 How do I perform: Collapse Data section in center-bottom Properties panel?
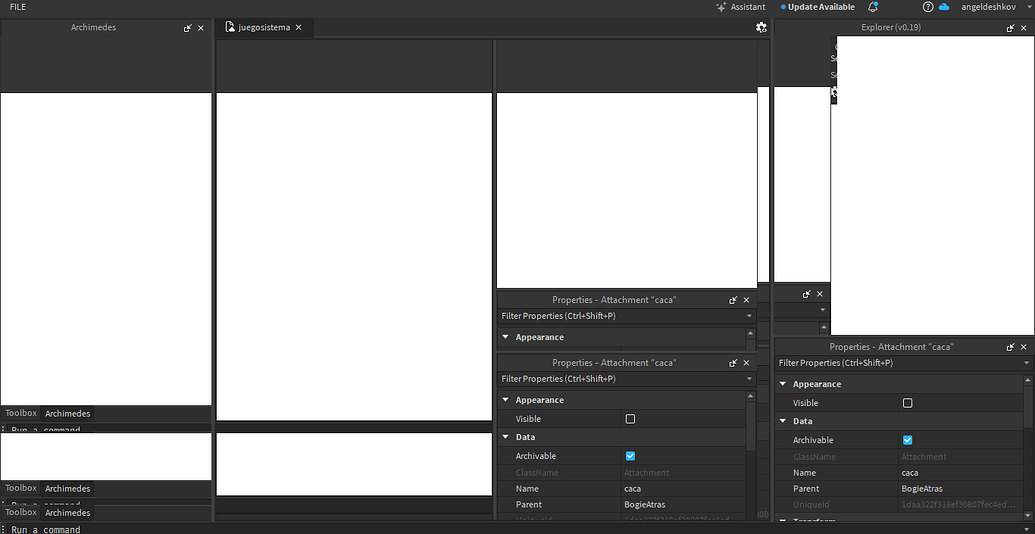tap(506, 437)
